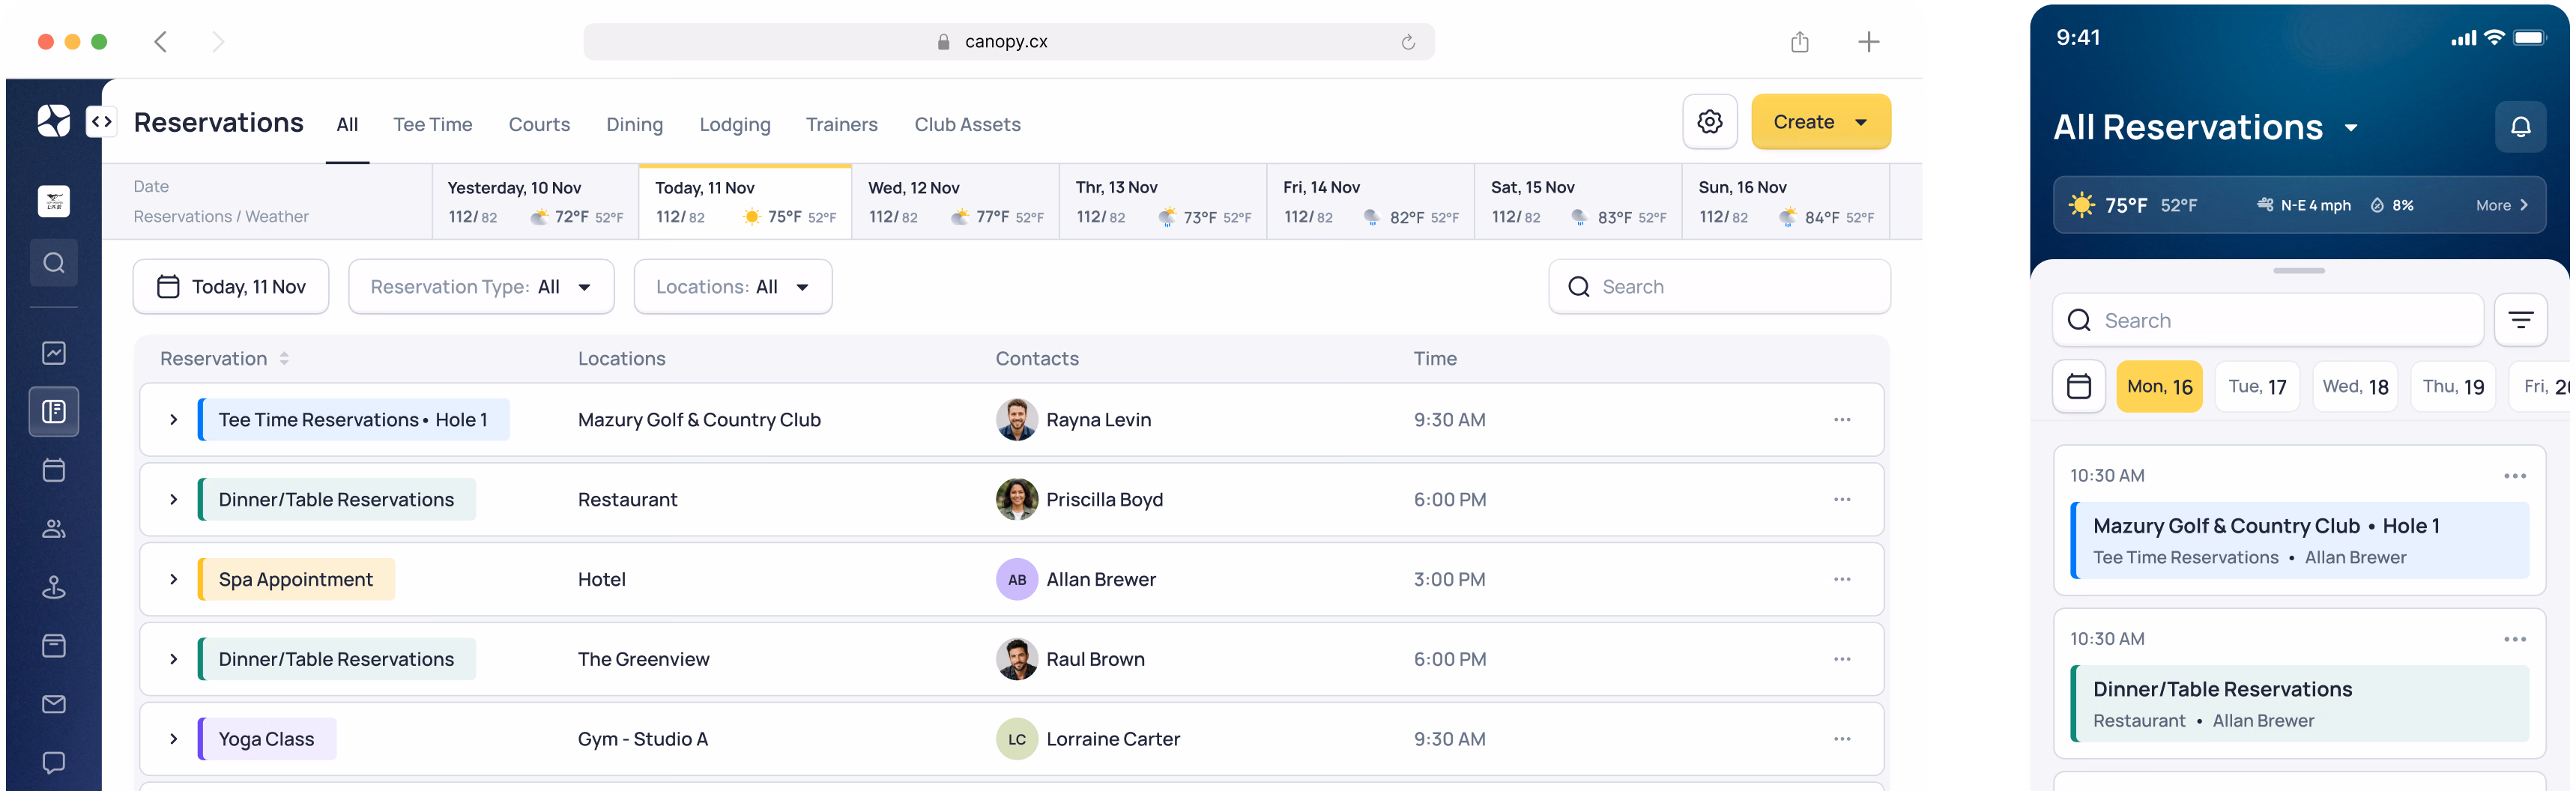Open the Today, 11 Nov date picker
This screenshot has height=791, width=2576.
[x=231, y=287]
